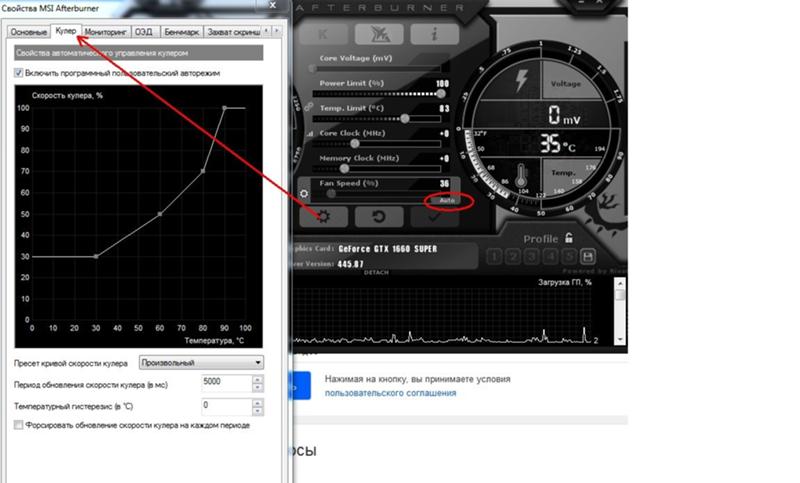Select the Кулер tab
Viewport: 800px width, 483px height.
(x=66, y=31)
